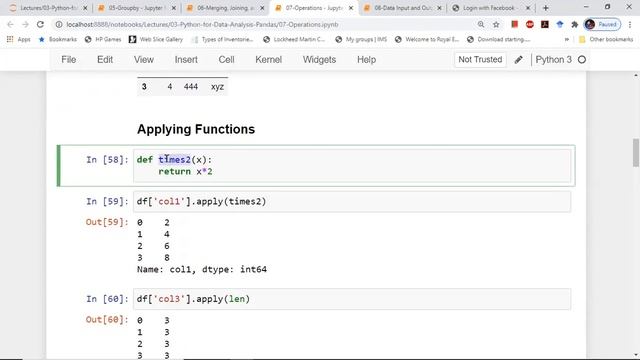Viewport: 640px width, 360px height.
Task: Close the Login with Facebook tab
Action: pyautogui.click(x=528, y=8)
